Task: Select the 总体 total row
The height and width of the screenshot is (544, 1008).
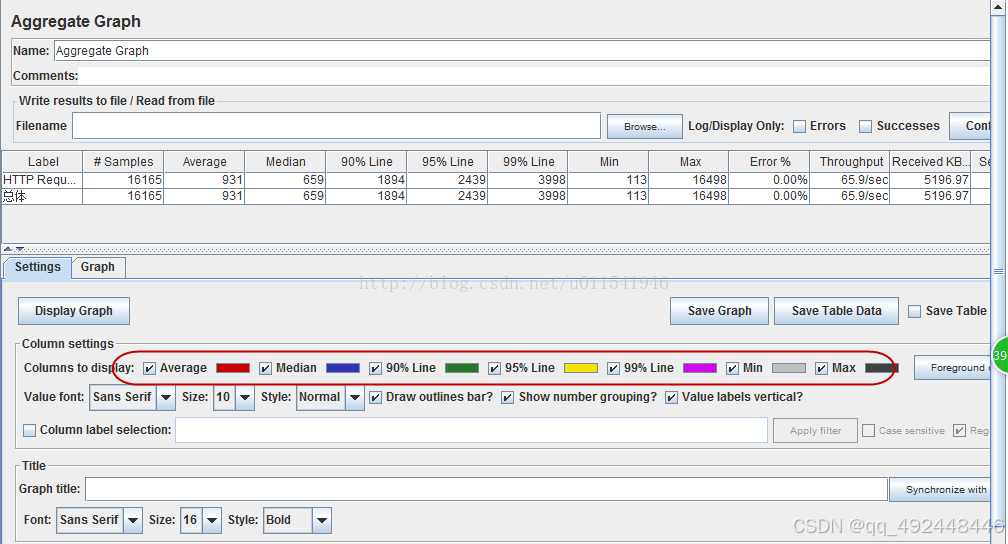Action: coord(495,196)
